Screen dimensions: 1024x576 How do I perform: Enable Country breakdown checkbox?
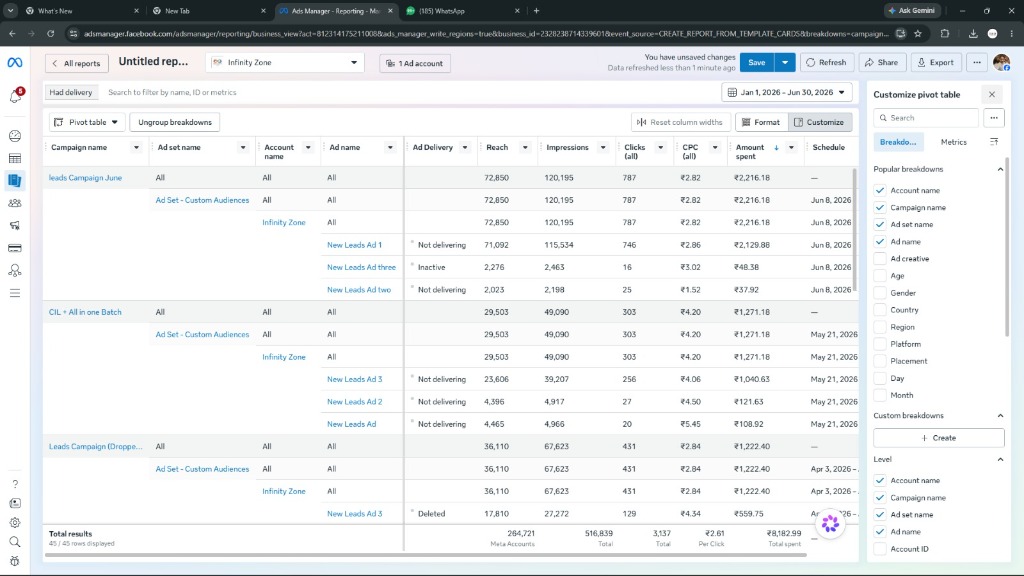click(880, 310)
